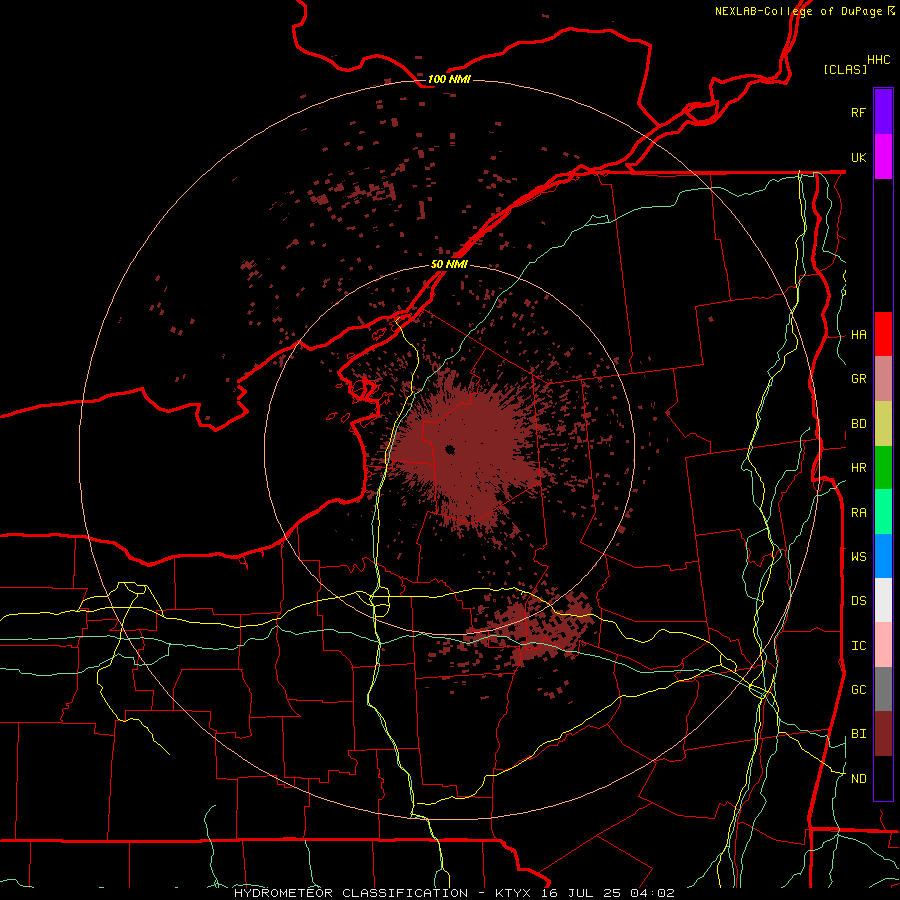Screen dimensions: 900x900
Task: Click the "HR" legend label
Action: tap(858, 468)
